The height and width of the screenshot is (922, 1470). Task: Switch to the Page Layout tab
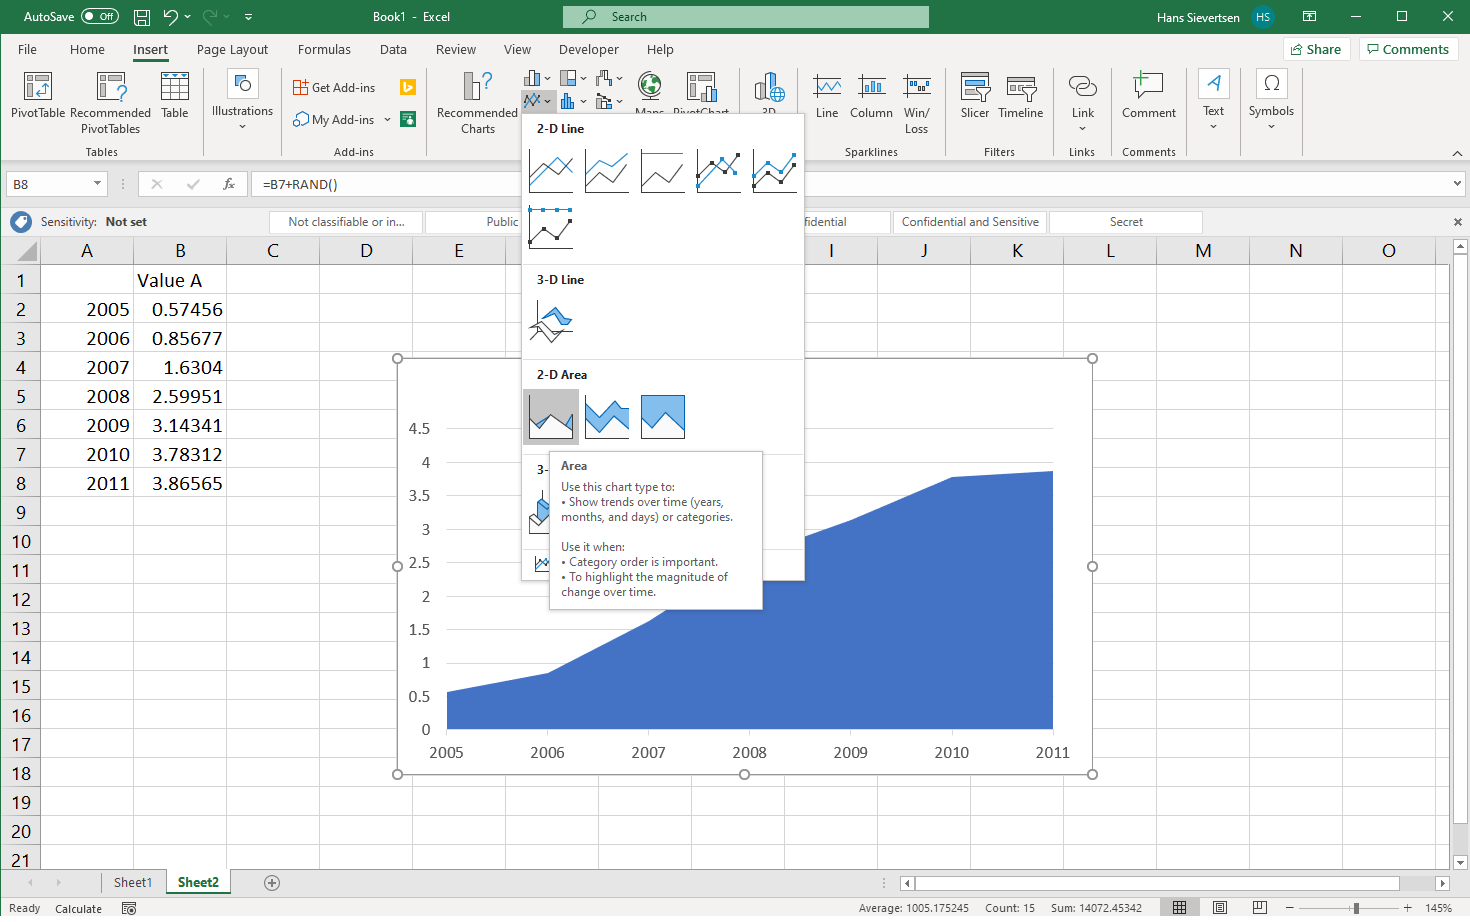(232, 49)
